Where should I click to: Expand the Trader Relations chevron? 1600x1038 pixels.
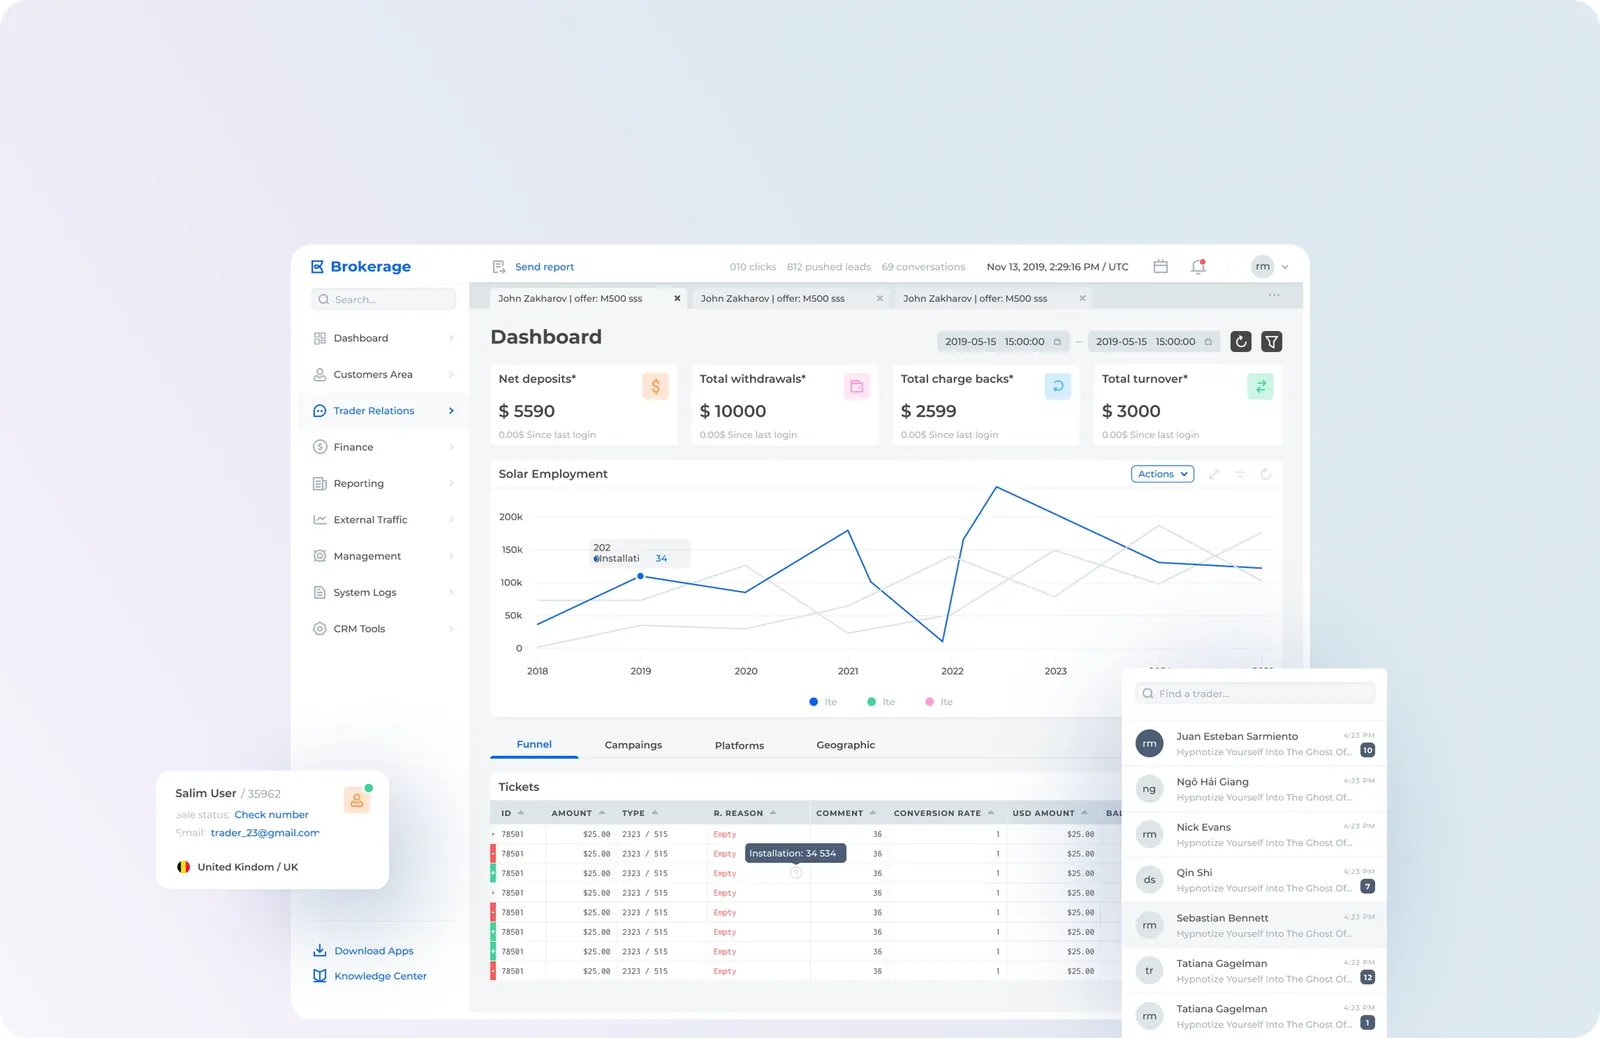pos(451,411)
